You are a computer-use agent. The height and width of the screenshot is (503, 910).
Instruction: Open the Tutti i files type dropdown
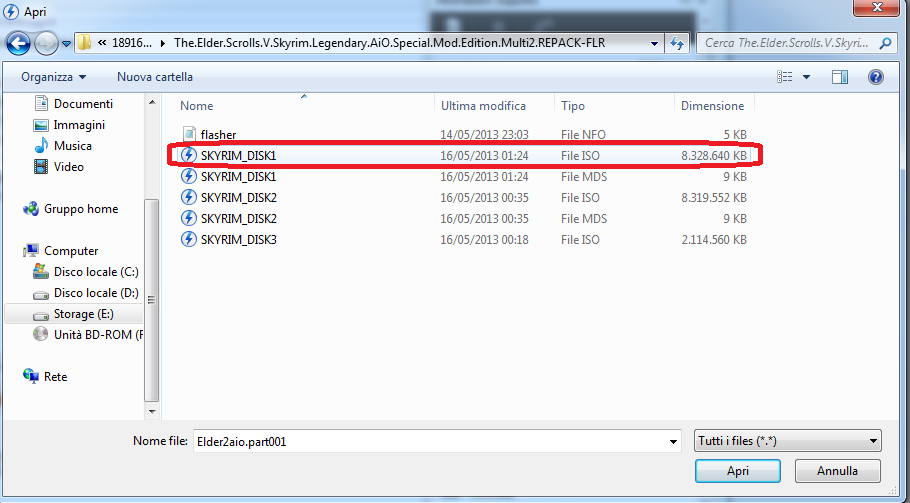pos(788,441)
